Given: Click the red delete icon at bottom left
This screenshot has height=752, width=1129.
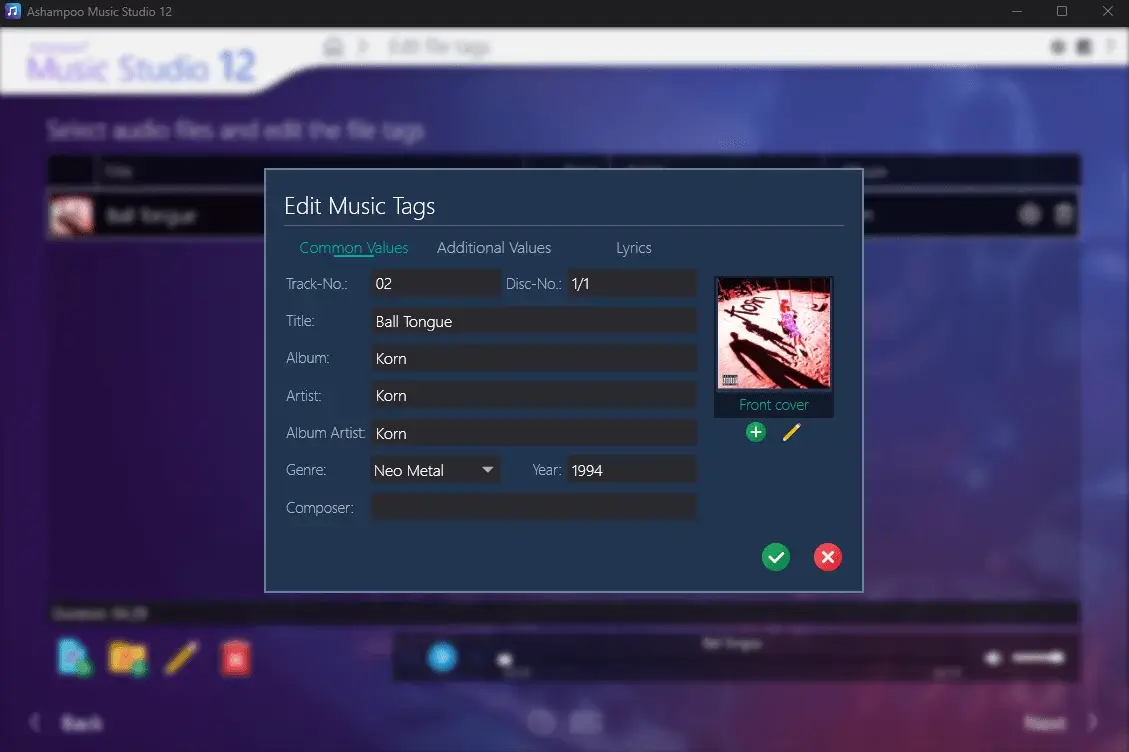Looking at the screenshot, I should tap(236, 657).
